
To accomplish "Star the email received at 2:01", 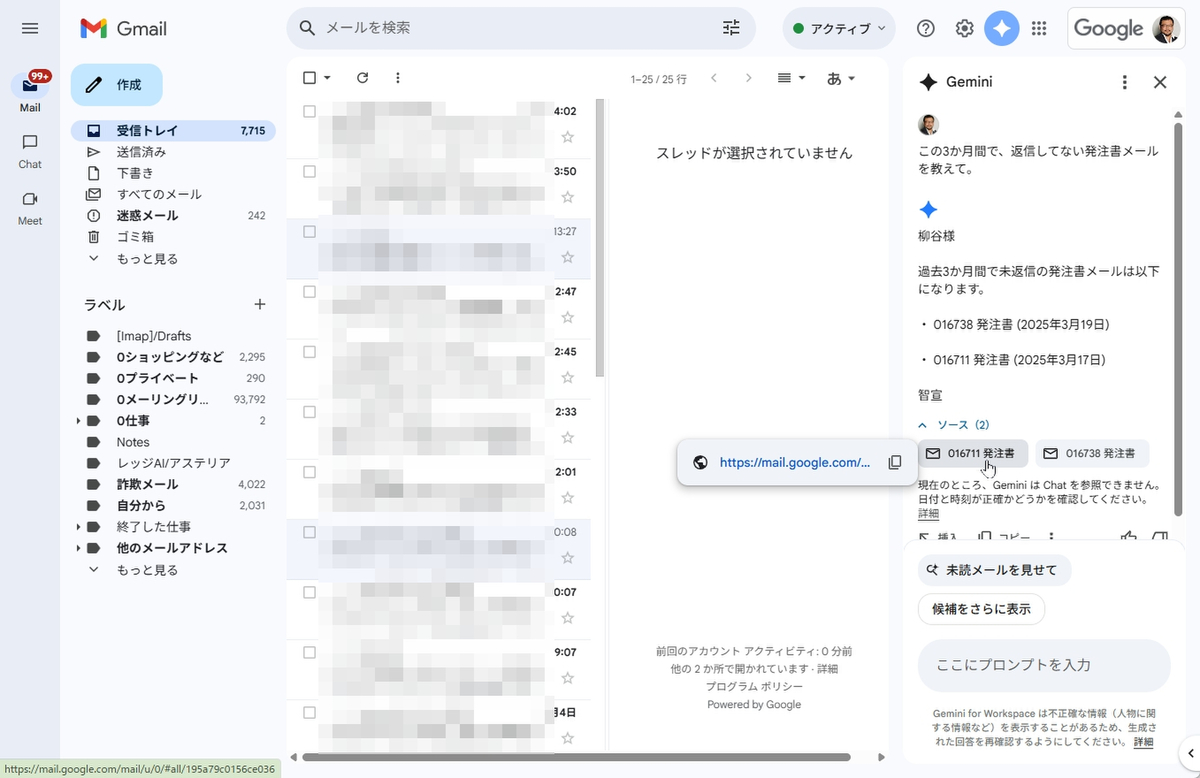I will [x=568, y=497].
